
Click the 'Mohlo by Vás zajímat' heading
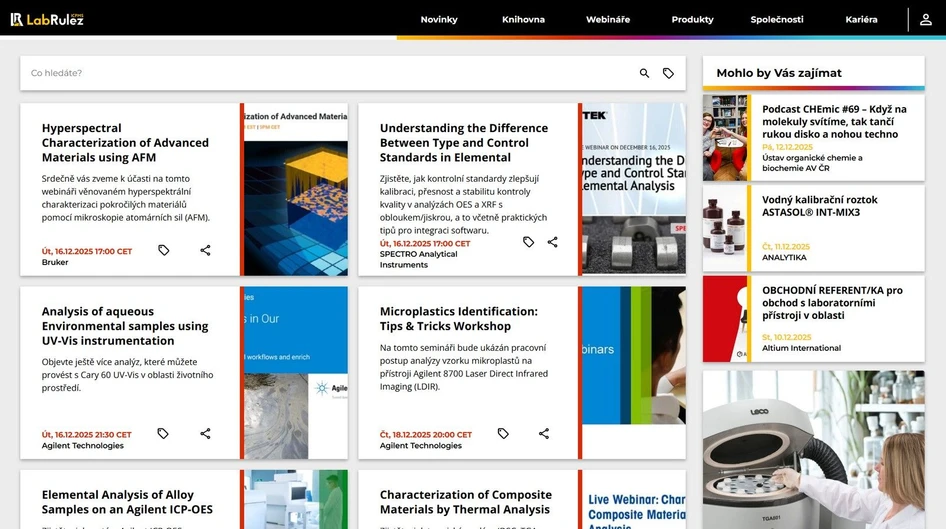coord(779,73)
